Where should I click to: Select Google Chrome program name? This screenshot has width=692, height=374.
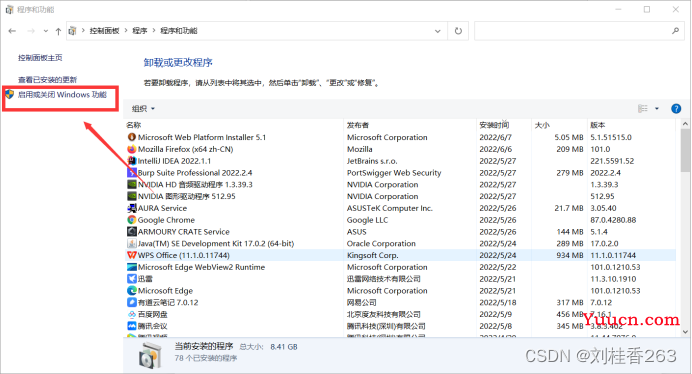[166, 220]
